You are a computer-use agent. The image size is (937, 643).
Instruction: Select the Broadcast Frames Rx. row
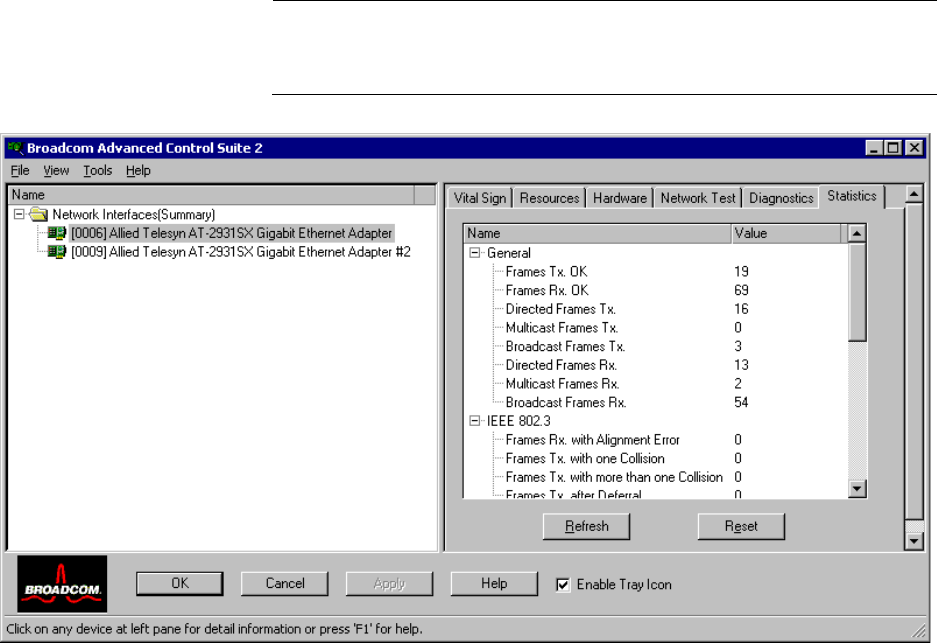click(x=566, y=402)
